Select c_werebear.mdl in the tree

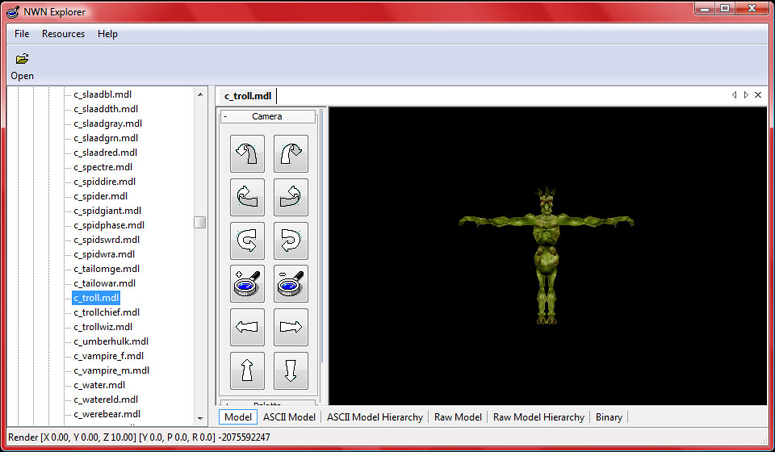107,414
